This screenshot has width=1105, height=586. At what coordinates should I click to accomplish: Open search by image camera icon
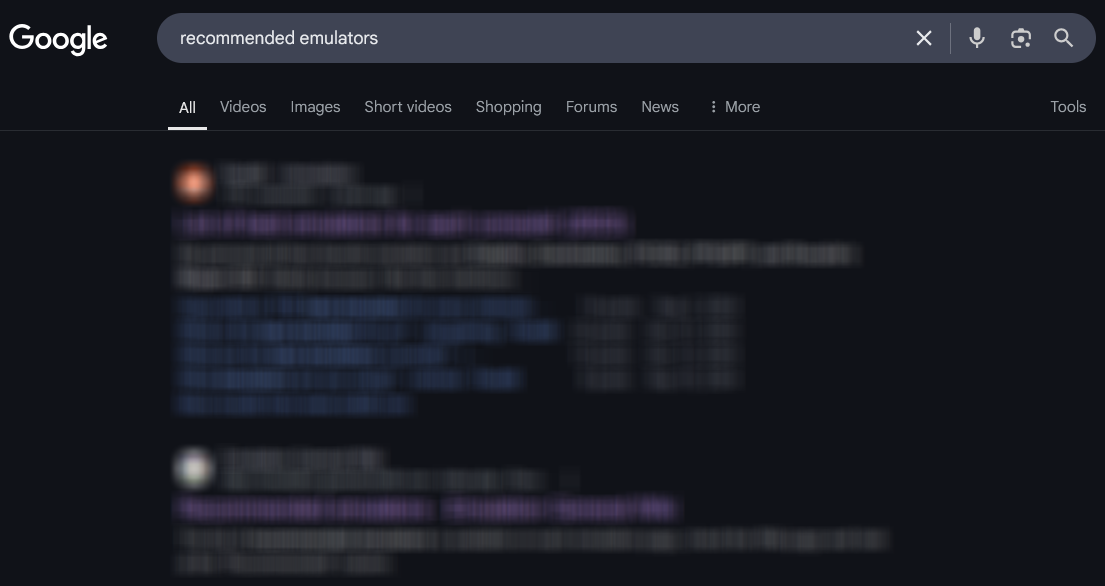pos(1020,38)
